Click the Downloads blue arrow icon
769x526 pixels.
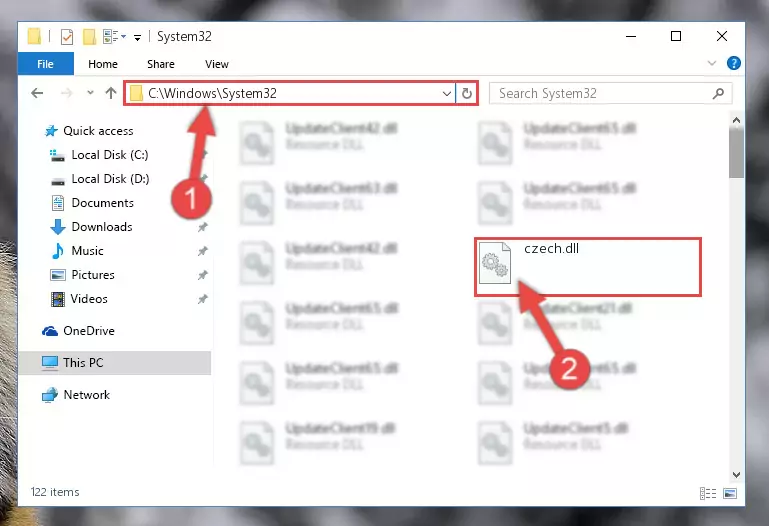point(58,227)
